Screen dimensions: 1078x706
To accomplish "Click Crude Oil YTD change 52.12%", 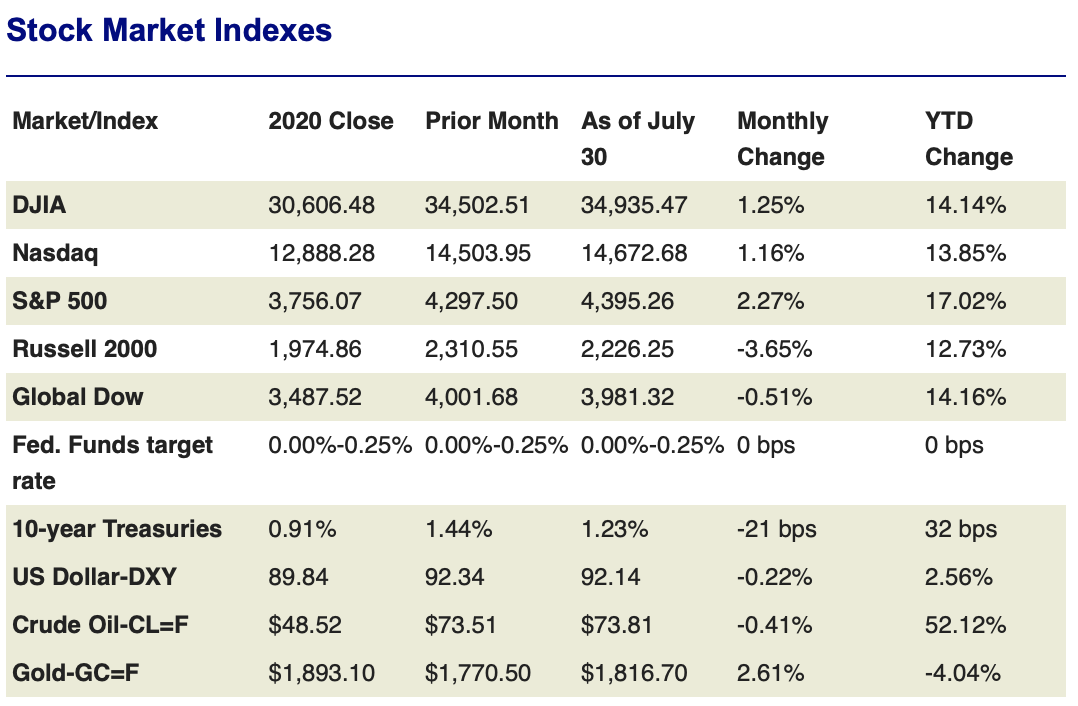I will tap(966, 625).
